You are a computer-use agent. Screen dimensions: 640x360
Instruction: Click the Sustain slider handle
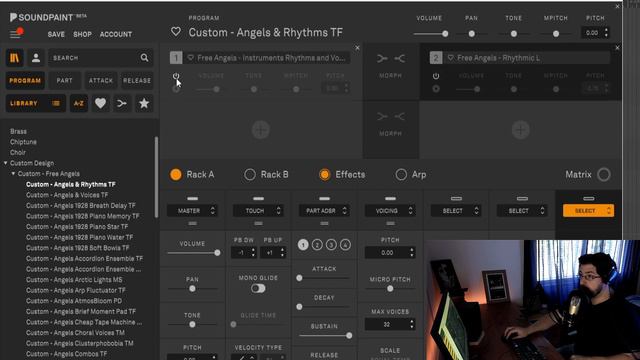coord(349,336)
